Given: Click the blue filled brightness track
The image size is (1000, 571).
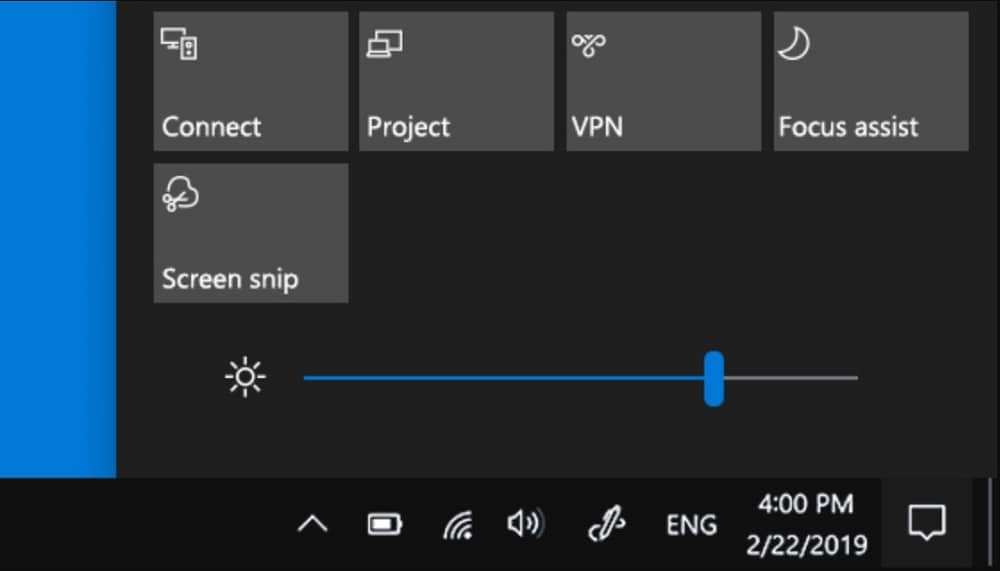Looking at the screenshot, I should pos(503,378).
